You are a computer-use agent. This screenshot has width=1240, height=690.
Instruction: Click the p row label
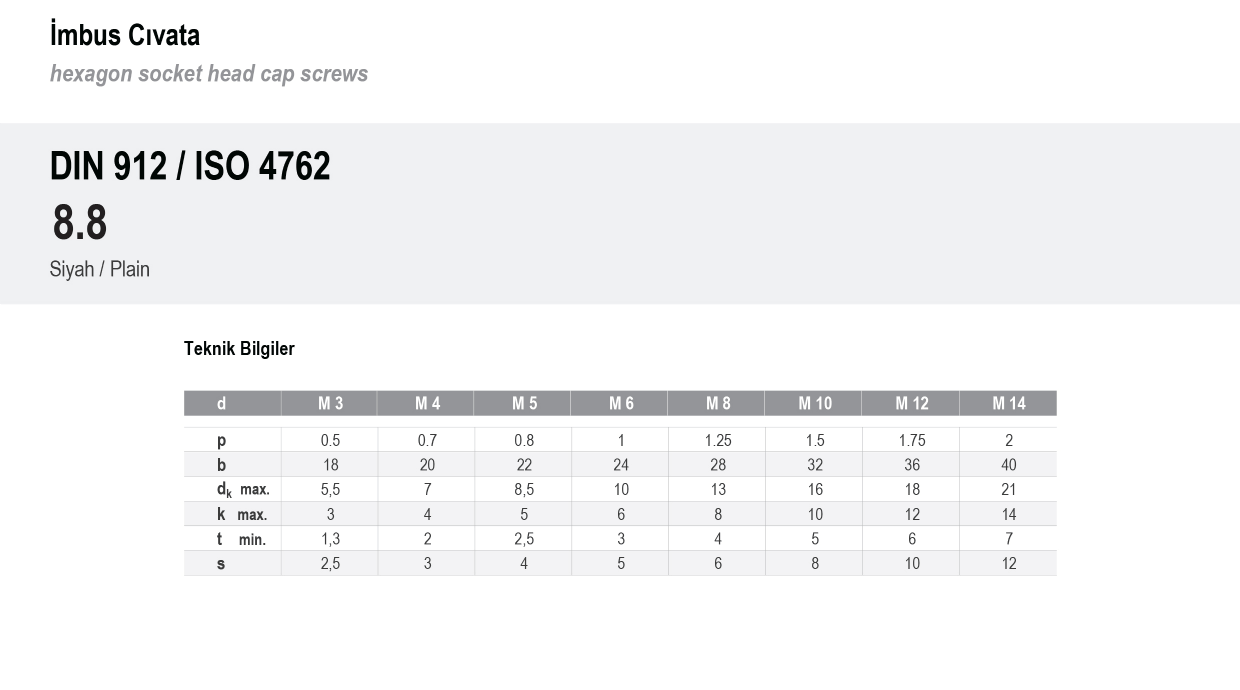[x=221, y=440]
